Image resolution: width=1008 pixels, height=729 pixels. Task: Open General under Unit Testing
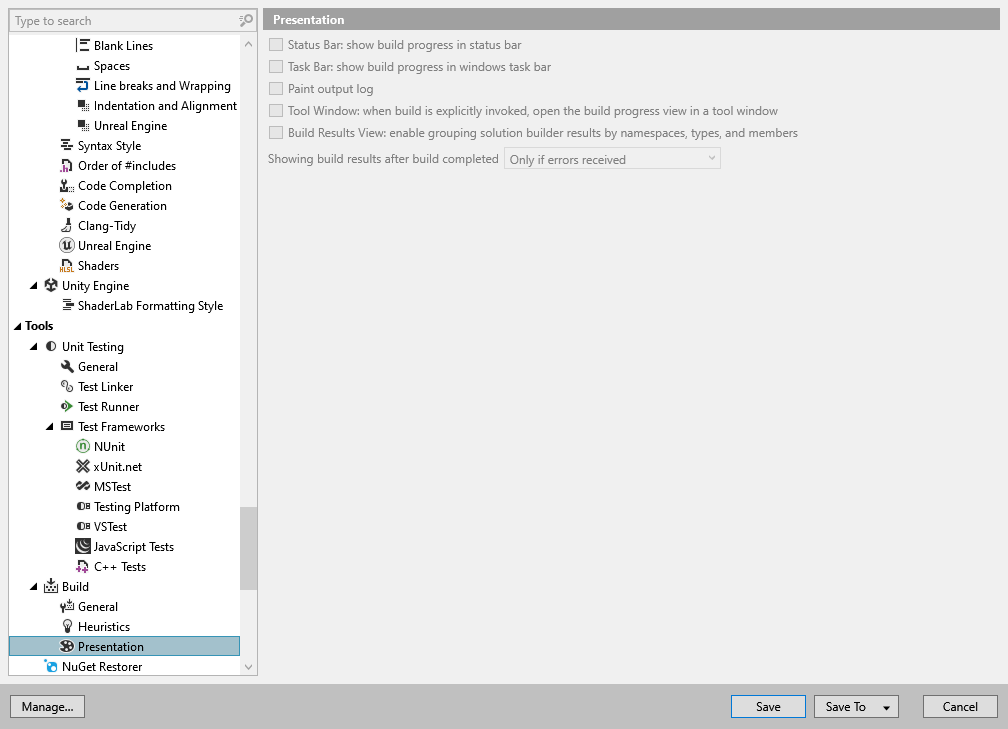98,366
